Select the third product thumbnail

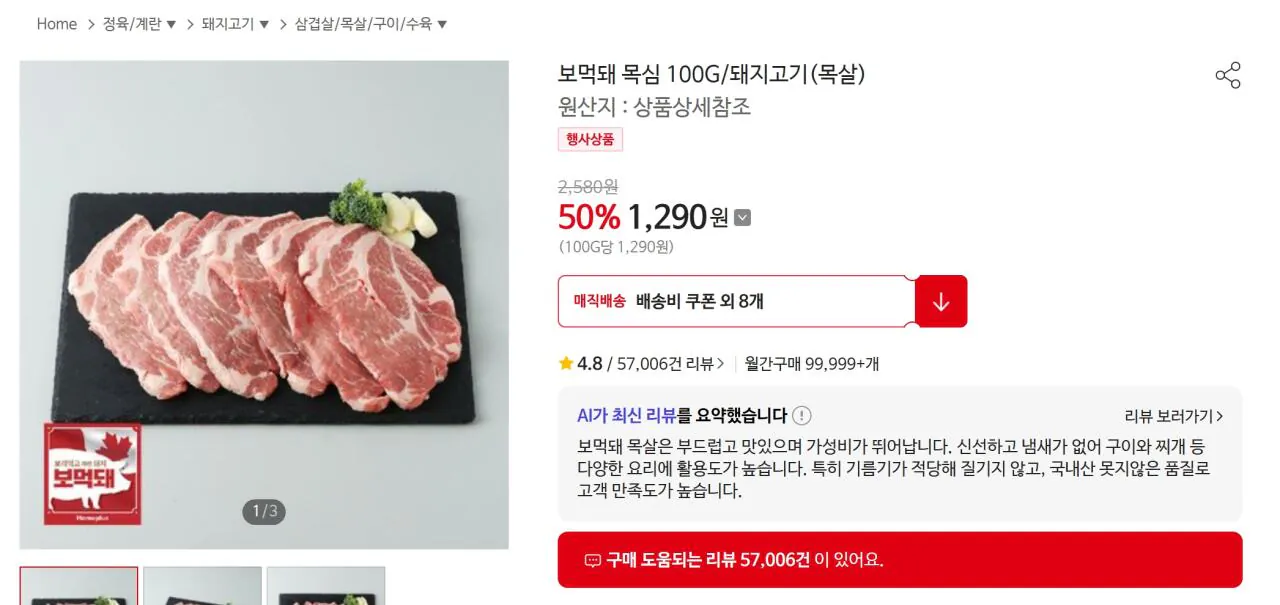click(x=327, y=590)
